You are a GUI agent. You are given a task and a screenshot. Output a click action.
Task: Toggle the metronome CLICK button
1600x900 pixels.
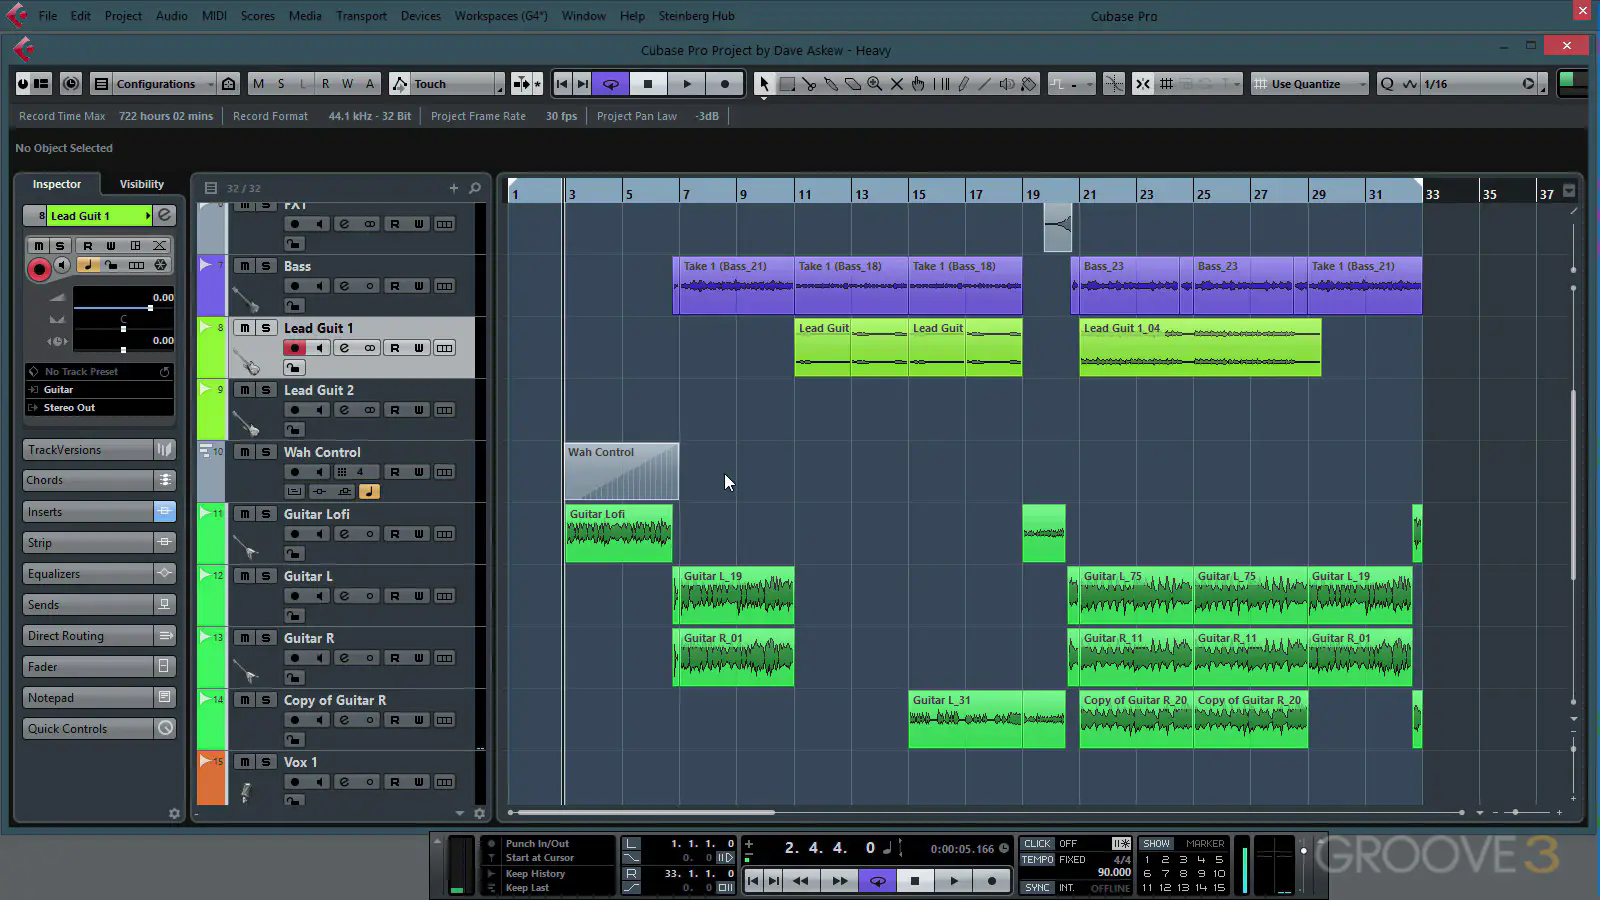tap(1037, 844)
